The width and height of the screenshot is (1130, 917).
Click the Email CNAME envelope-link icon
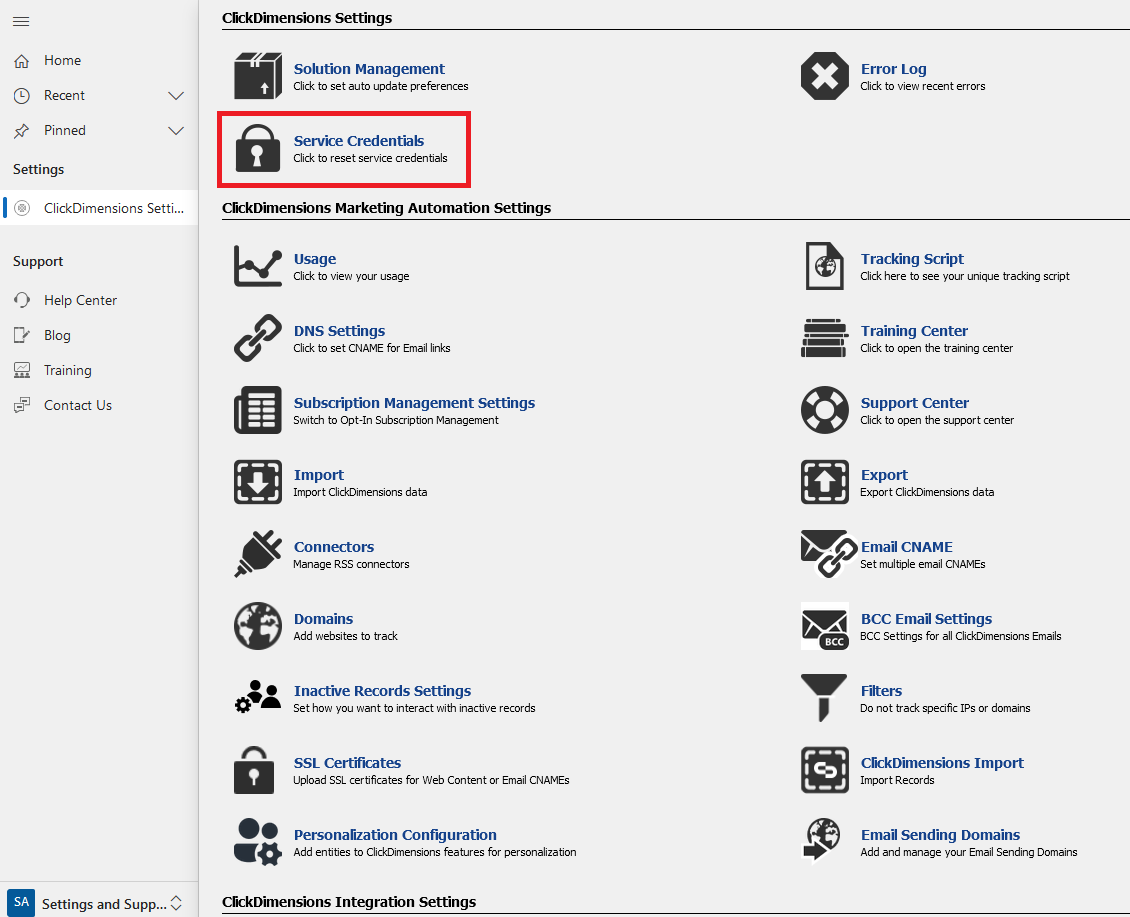(829, 554)
